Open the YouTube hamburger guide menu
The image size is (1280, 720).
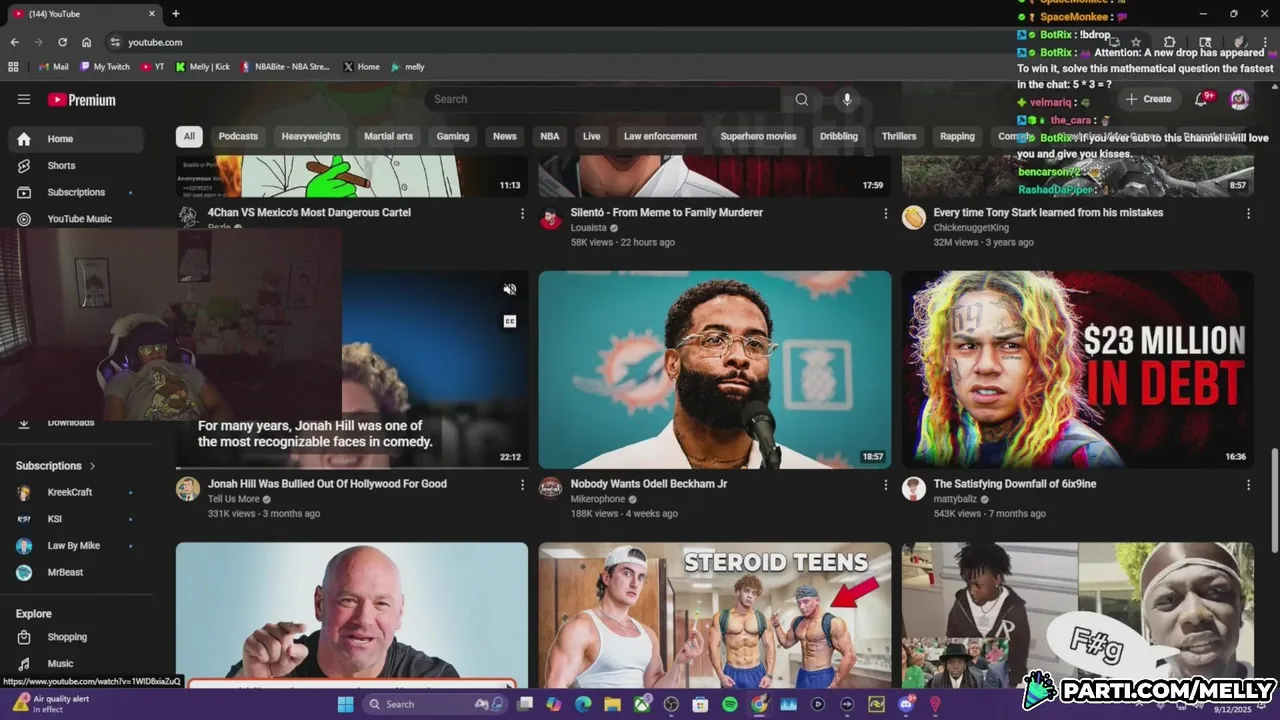click(24, 99)
